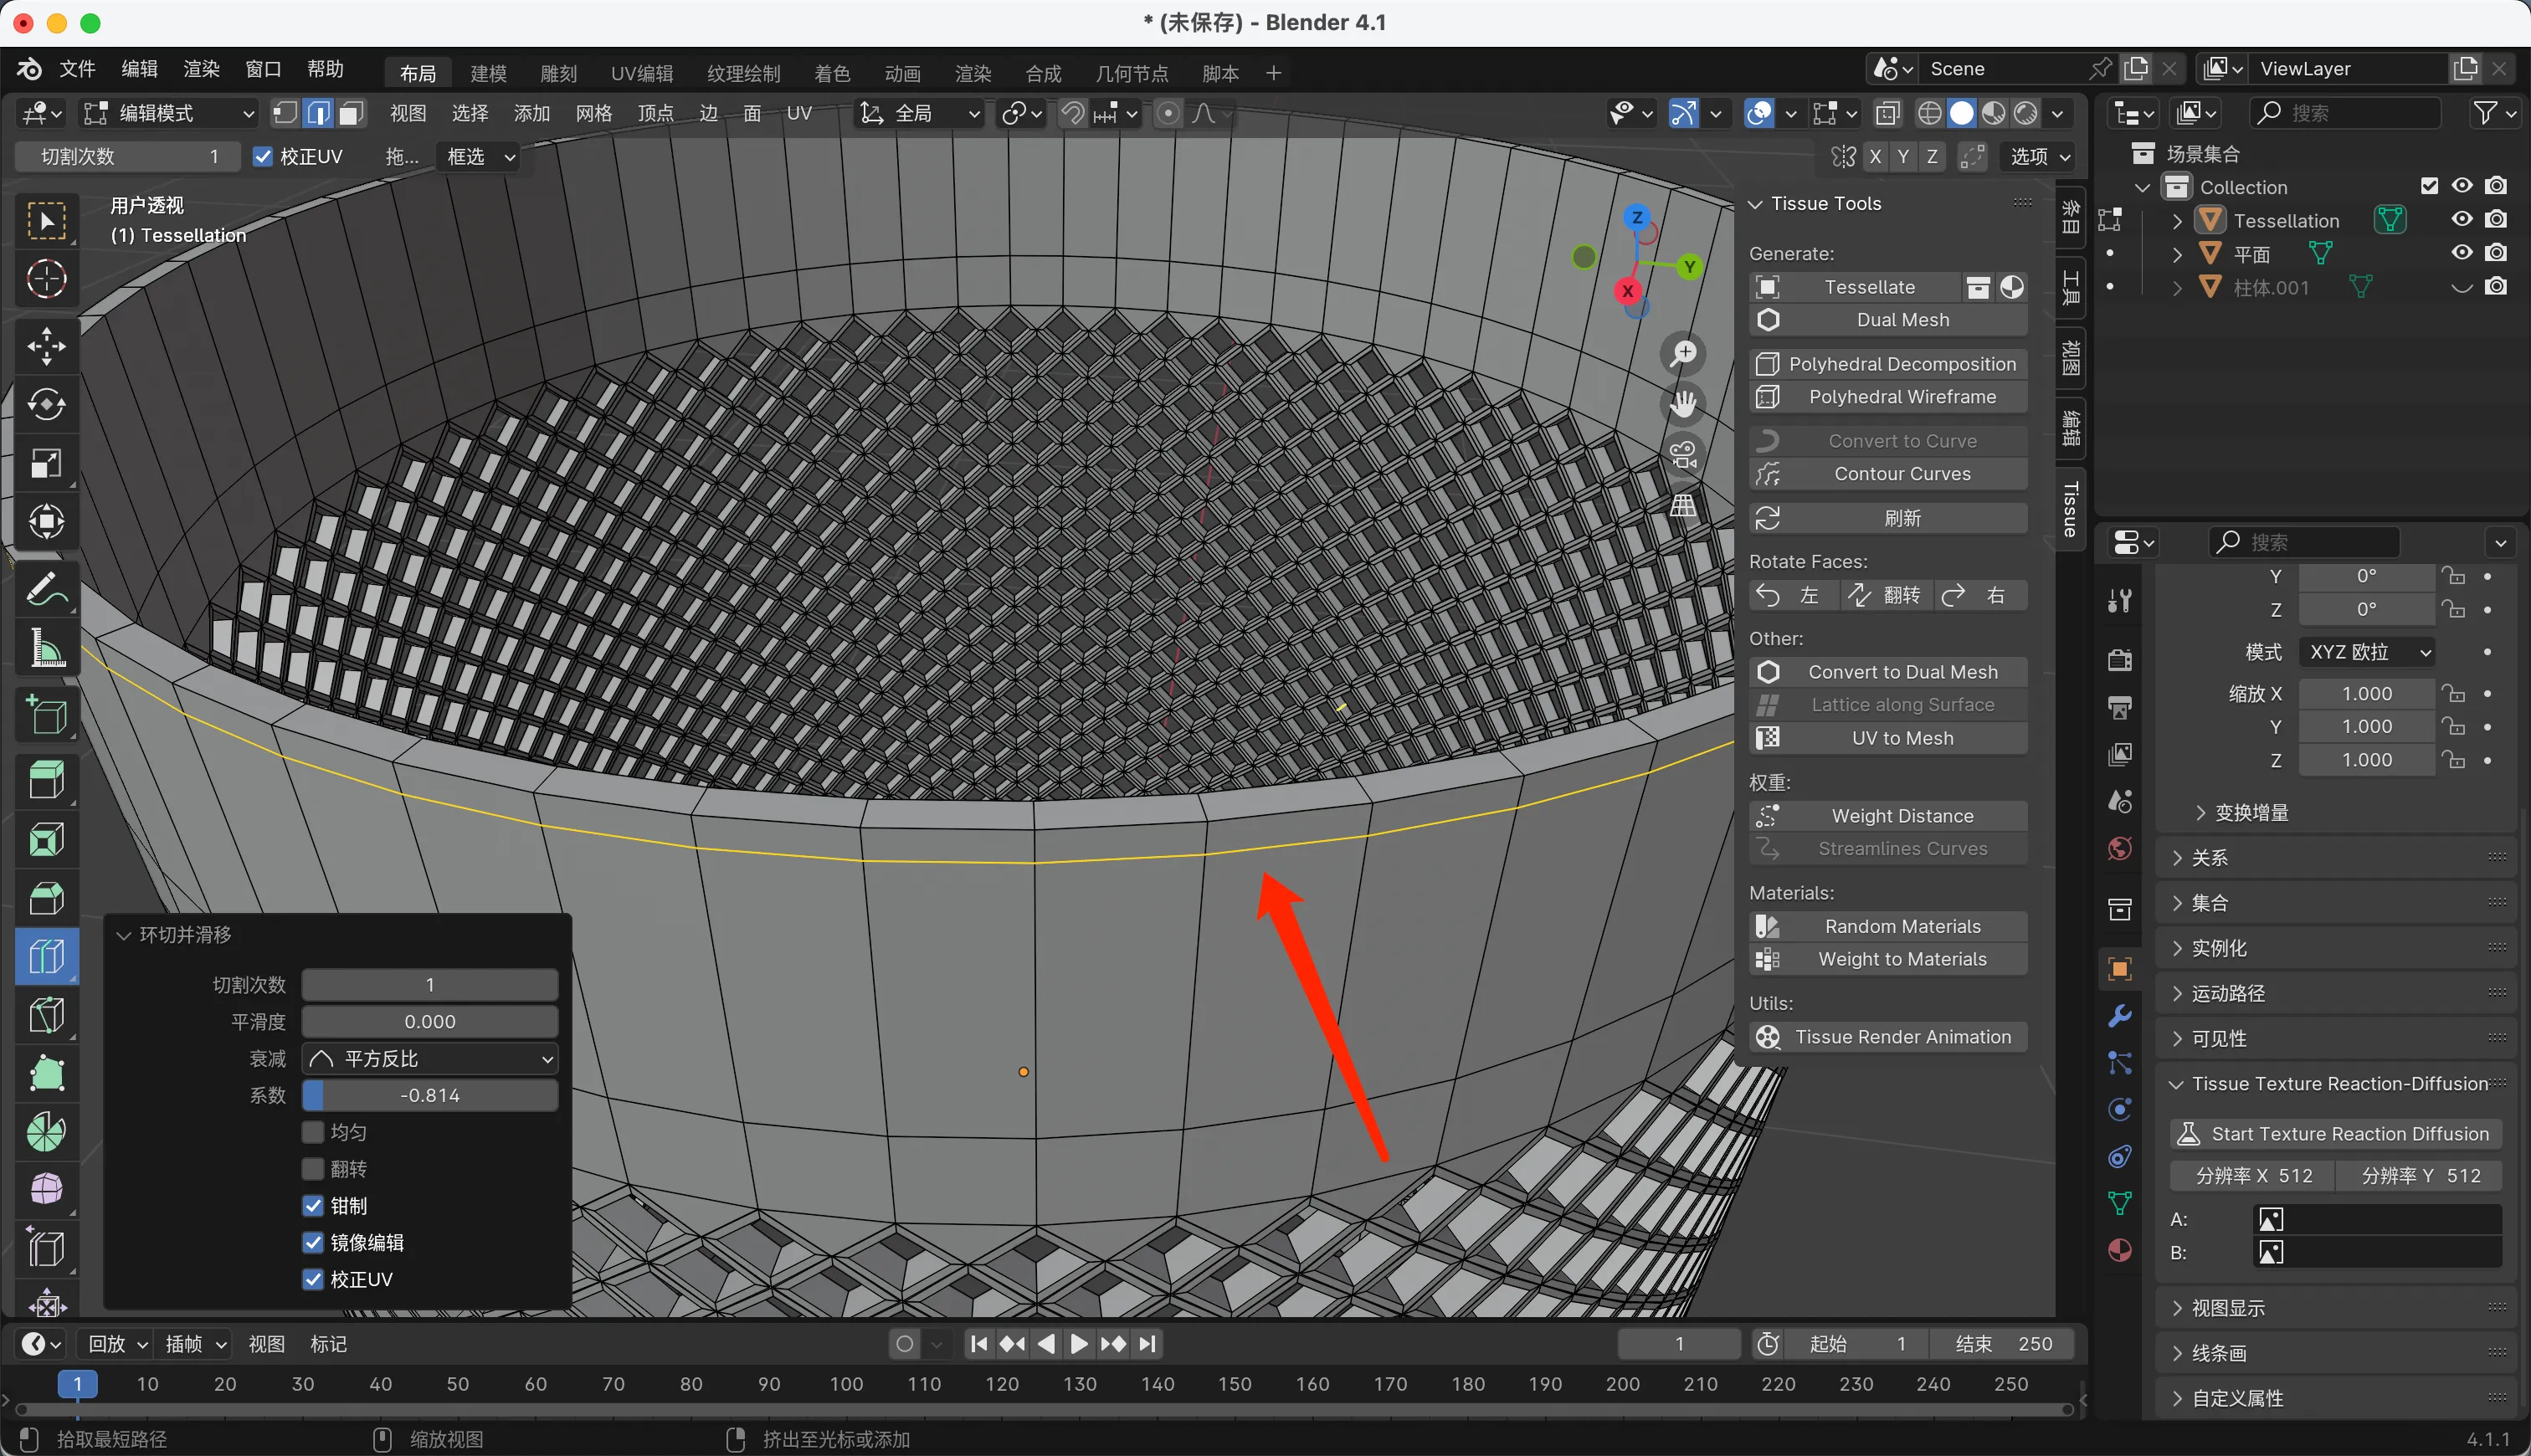Screen dimensions: 2531x1456
Task: Open the 网格 menu
Action: 593,113
